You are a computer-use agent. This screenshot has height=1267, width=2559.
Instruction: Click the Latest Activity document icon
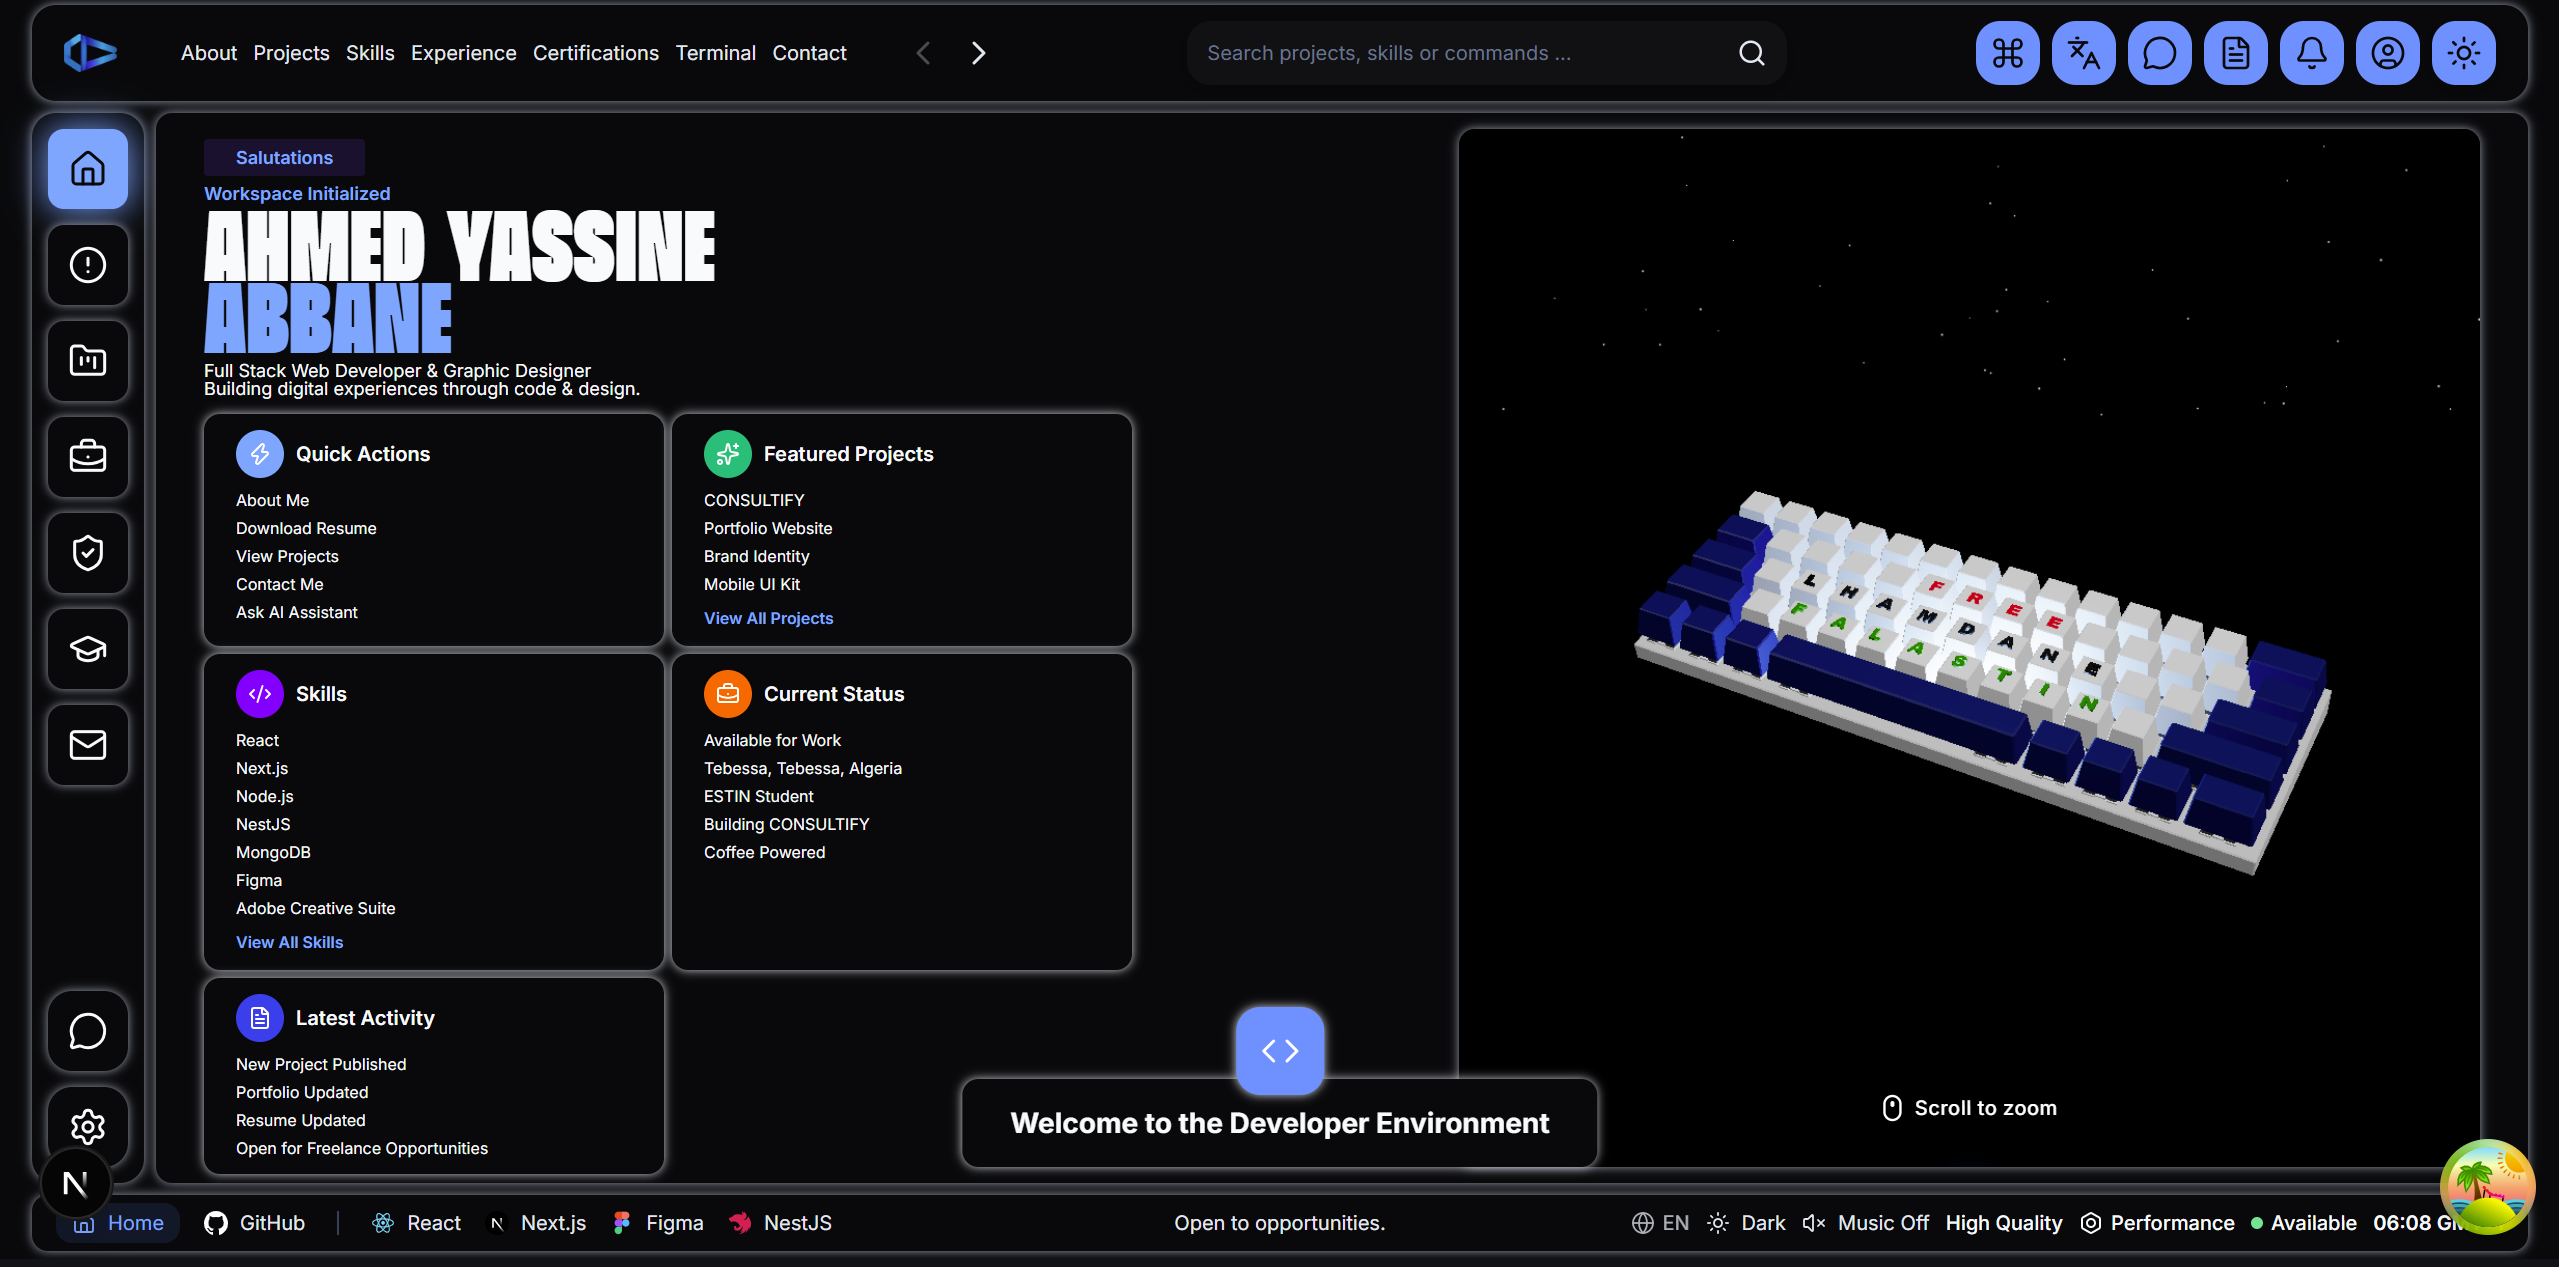point(260,1018)
